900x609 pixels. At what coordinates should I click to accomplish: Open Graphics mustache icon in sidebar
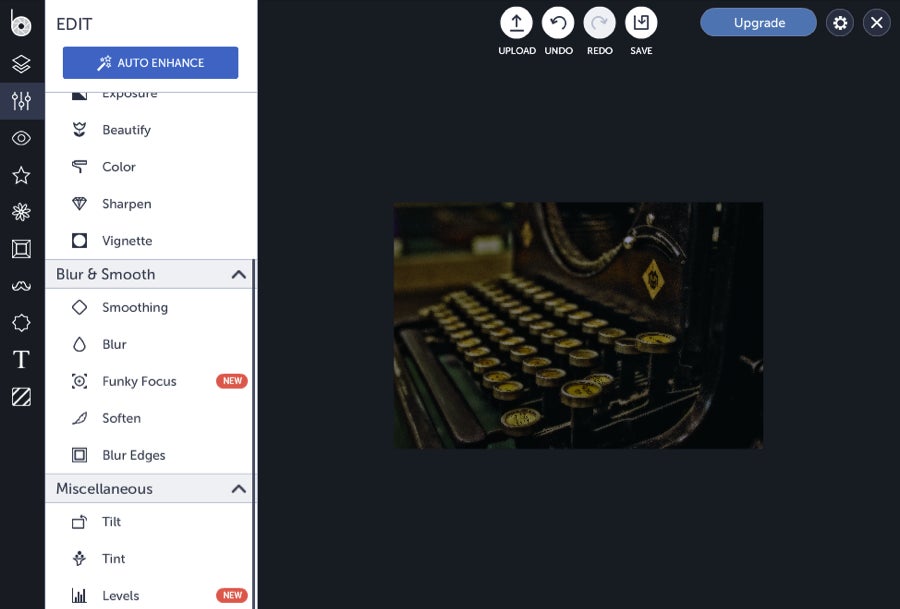(x=21, y=286)
